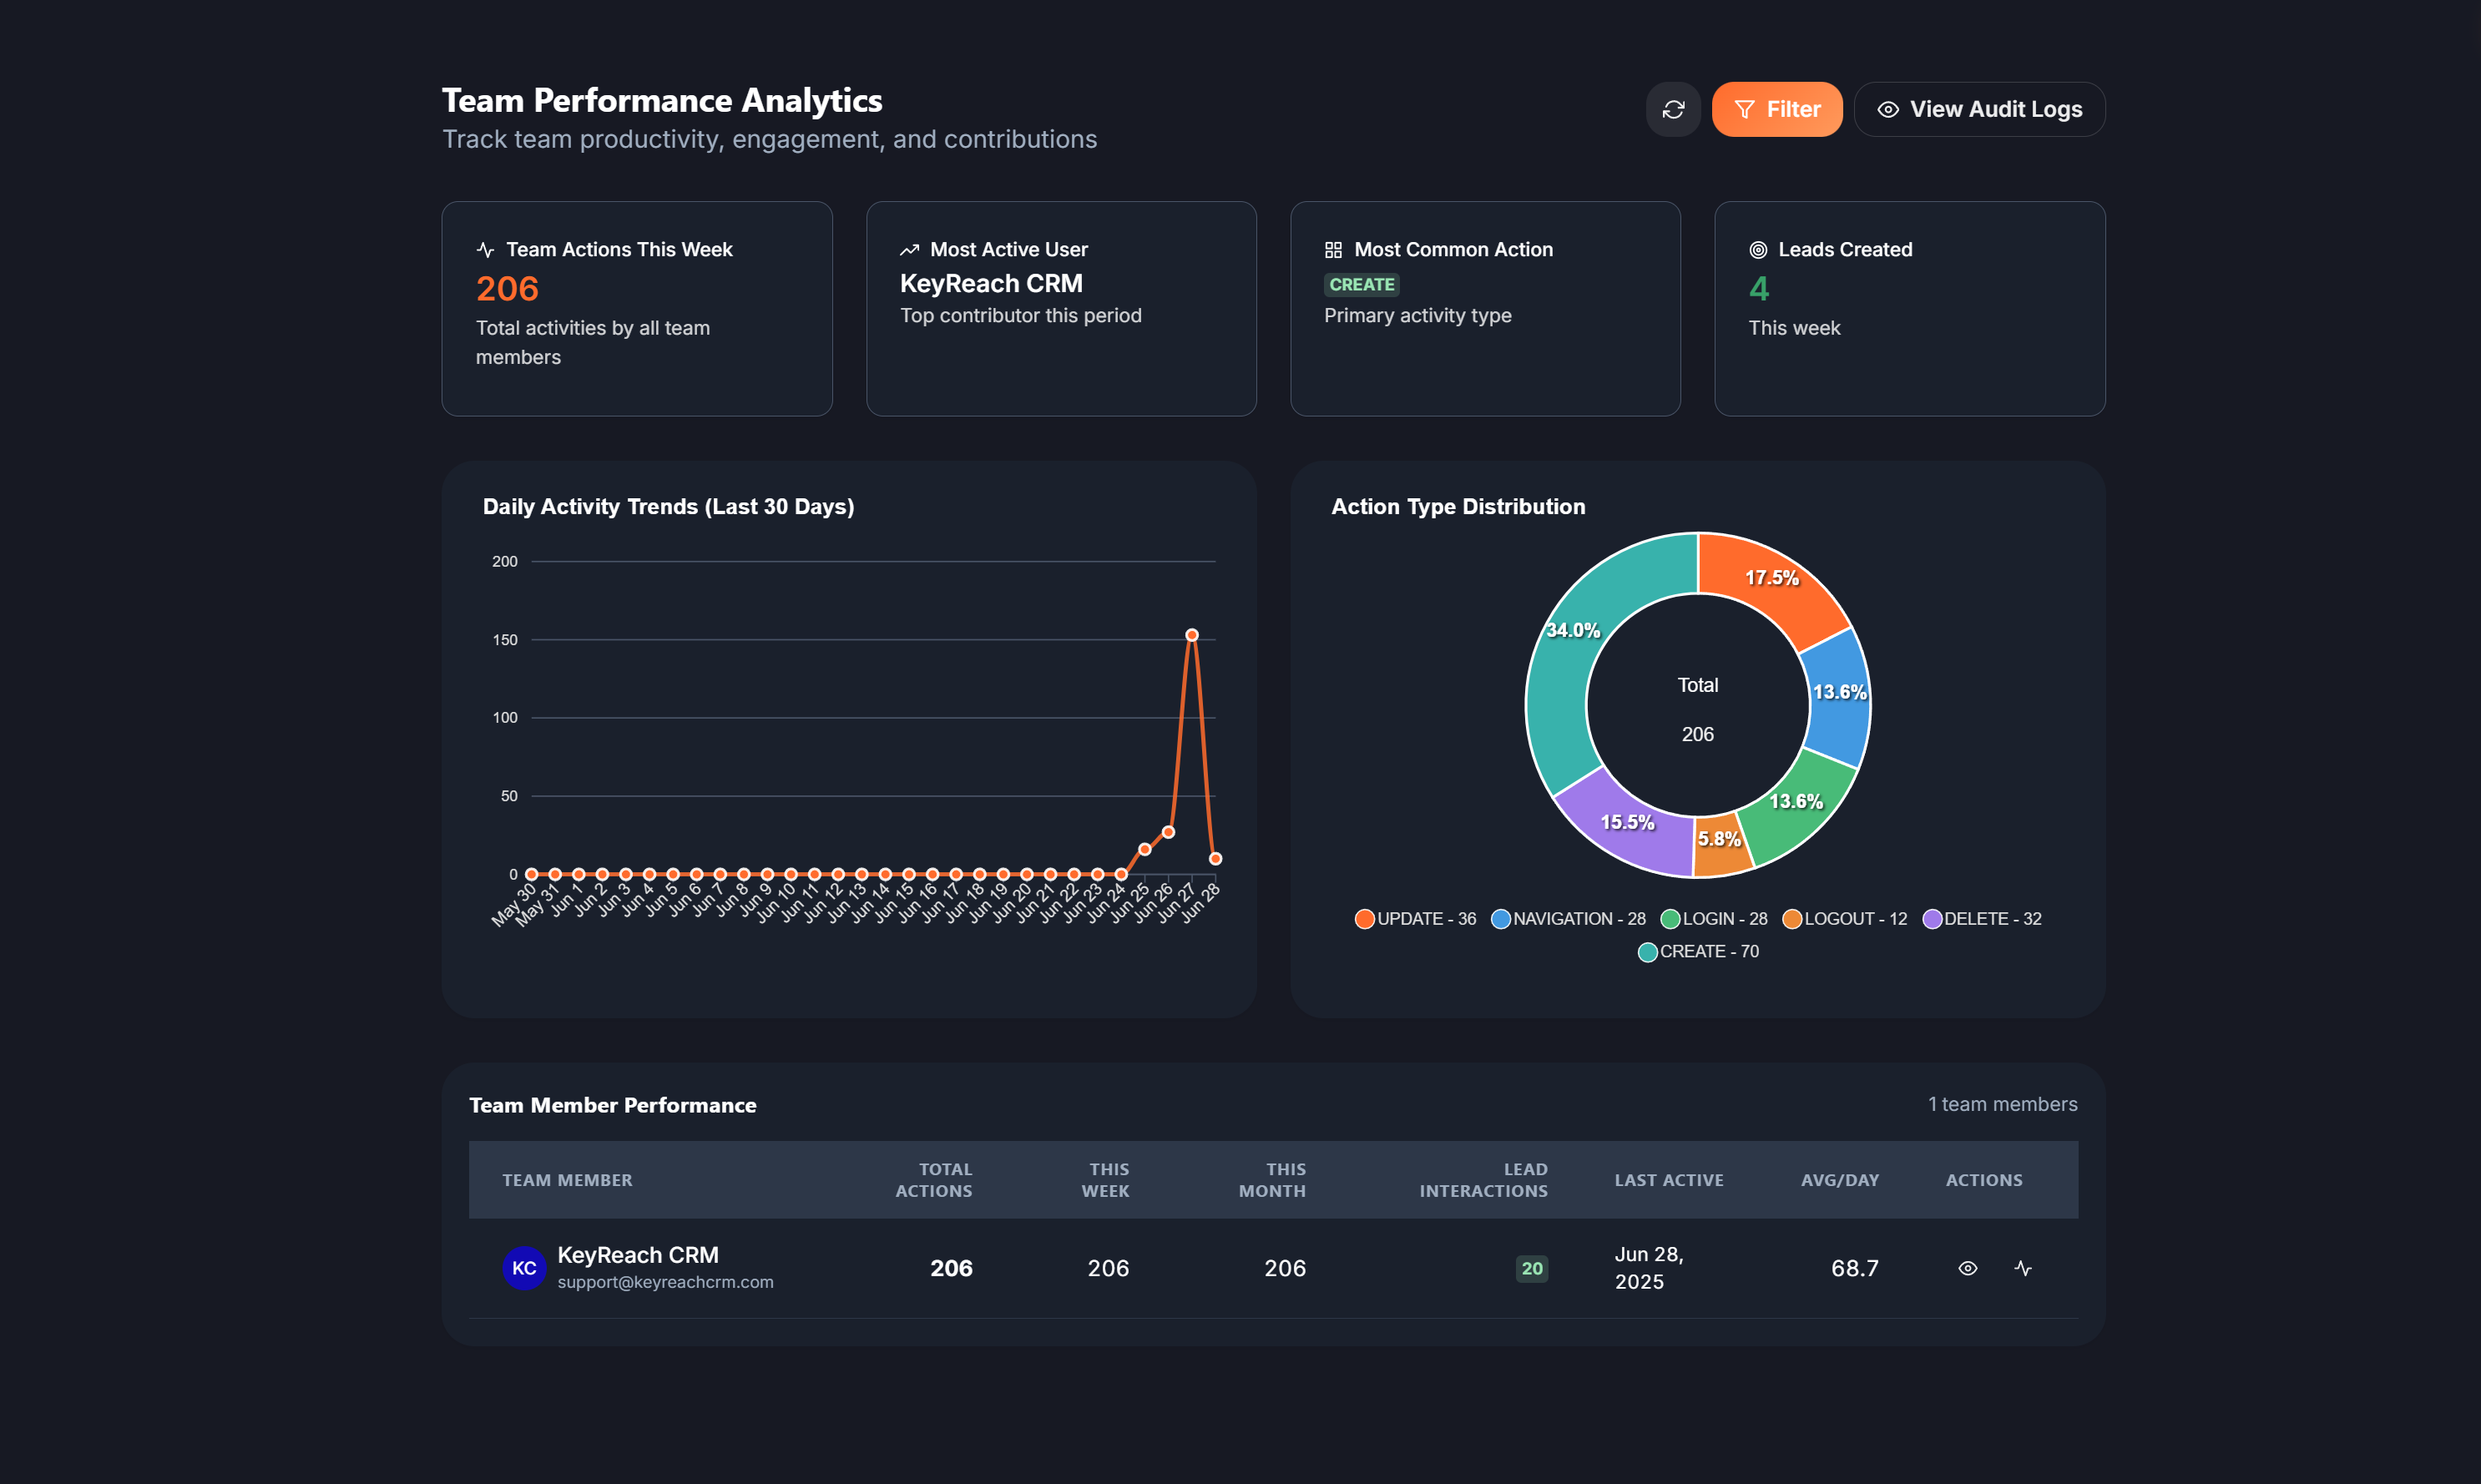Click the green 4 in Leads Created card
The height and width of the screenshot is (1484, 2481).
pyautogui.click(x=1759, y=289)
